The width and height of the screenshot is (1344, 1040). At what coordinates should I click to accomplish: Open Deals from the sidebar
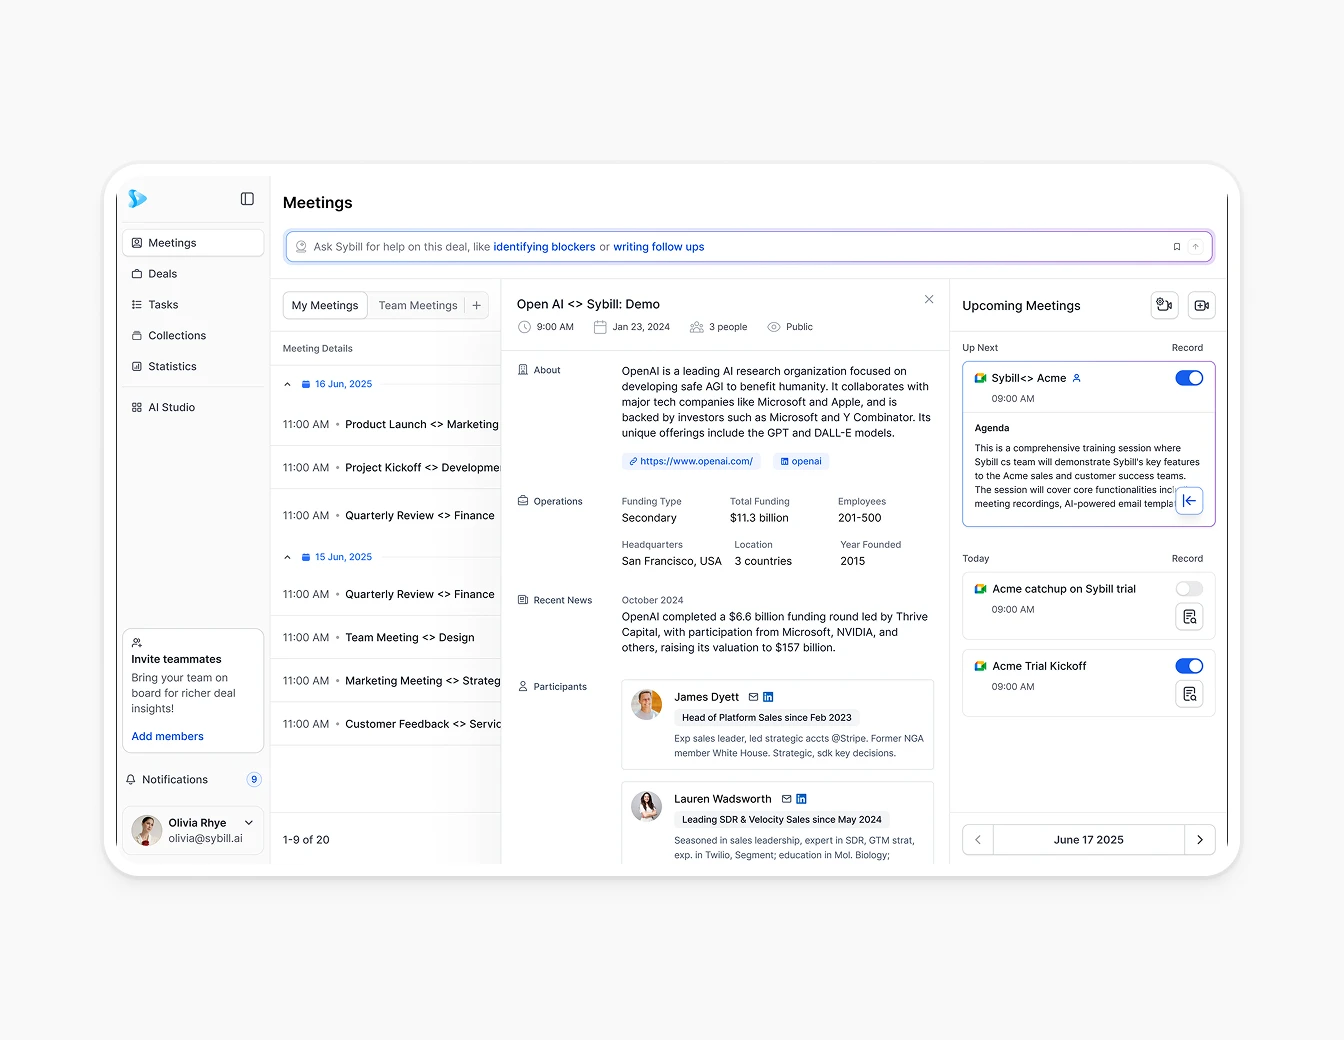pos(162,273)
